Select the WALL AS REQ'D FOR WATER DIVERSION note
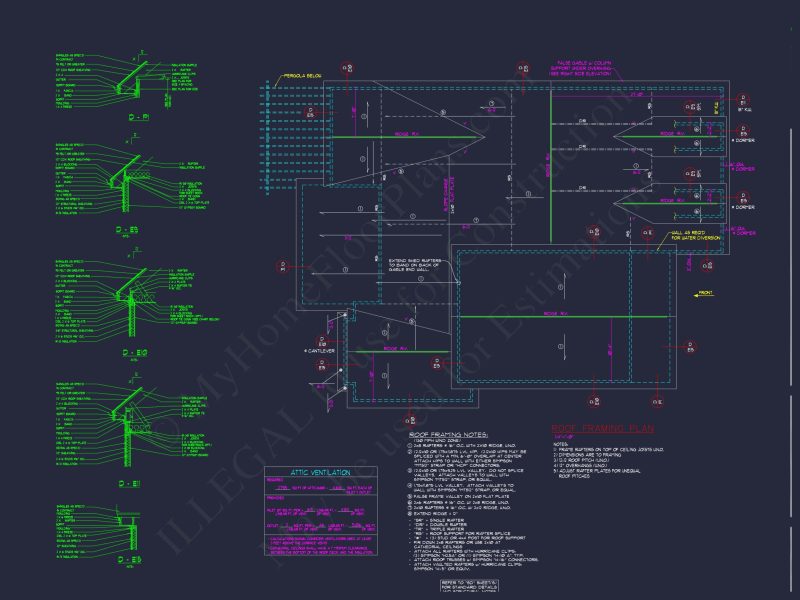This screenshot has height=600, width=800. 696,235
